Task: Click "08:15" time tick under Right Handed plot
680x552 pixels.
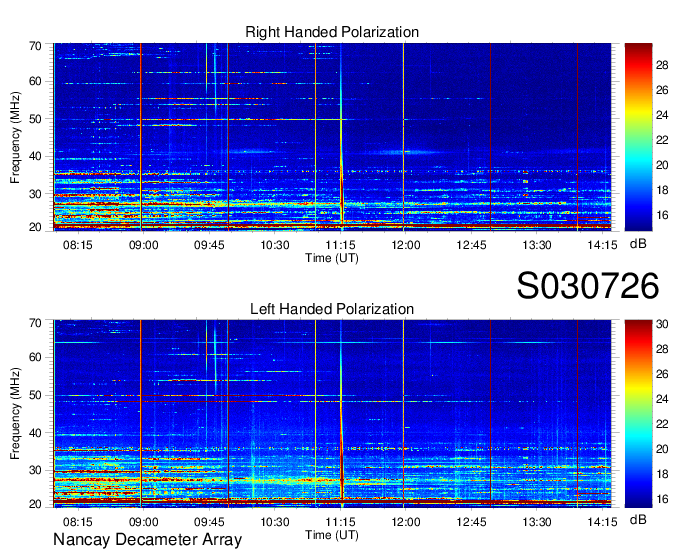Action: [78, 245]
